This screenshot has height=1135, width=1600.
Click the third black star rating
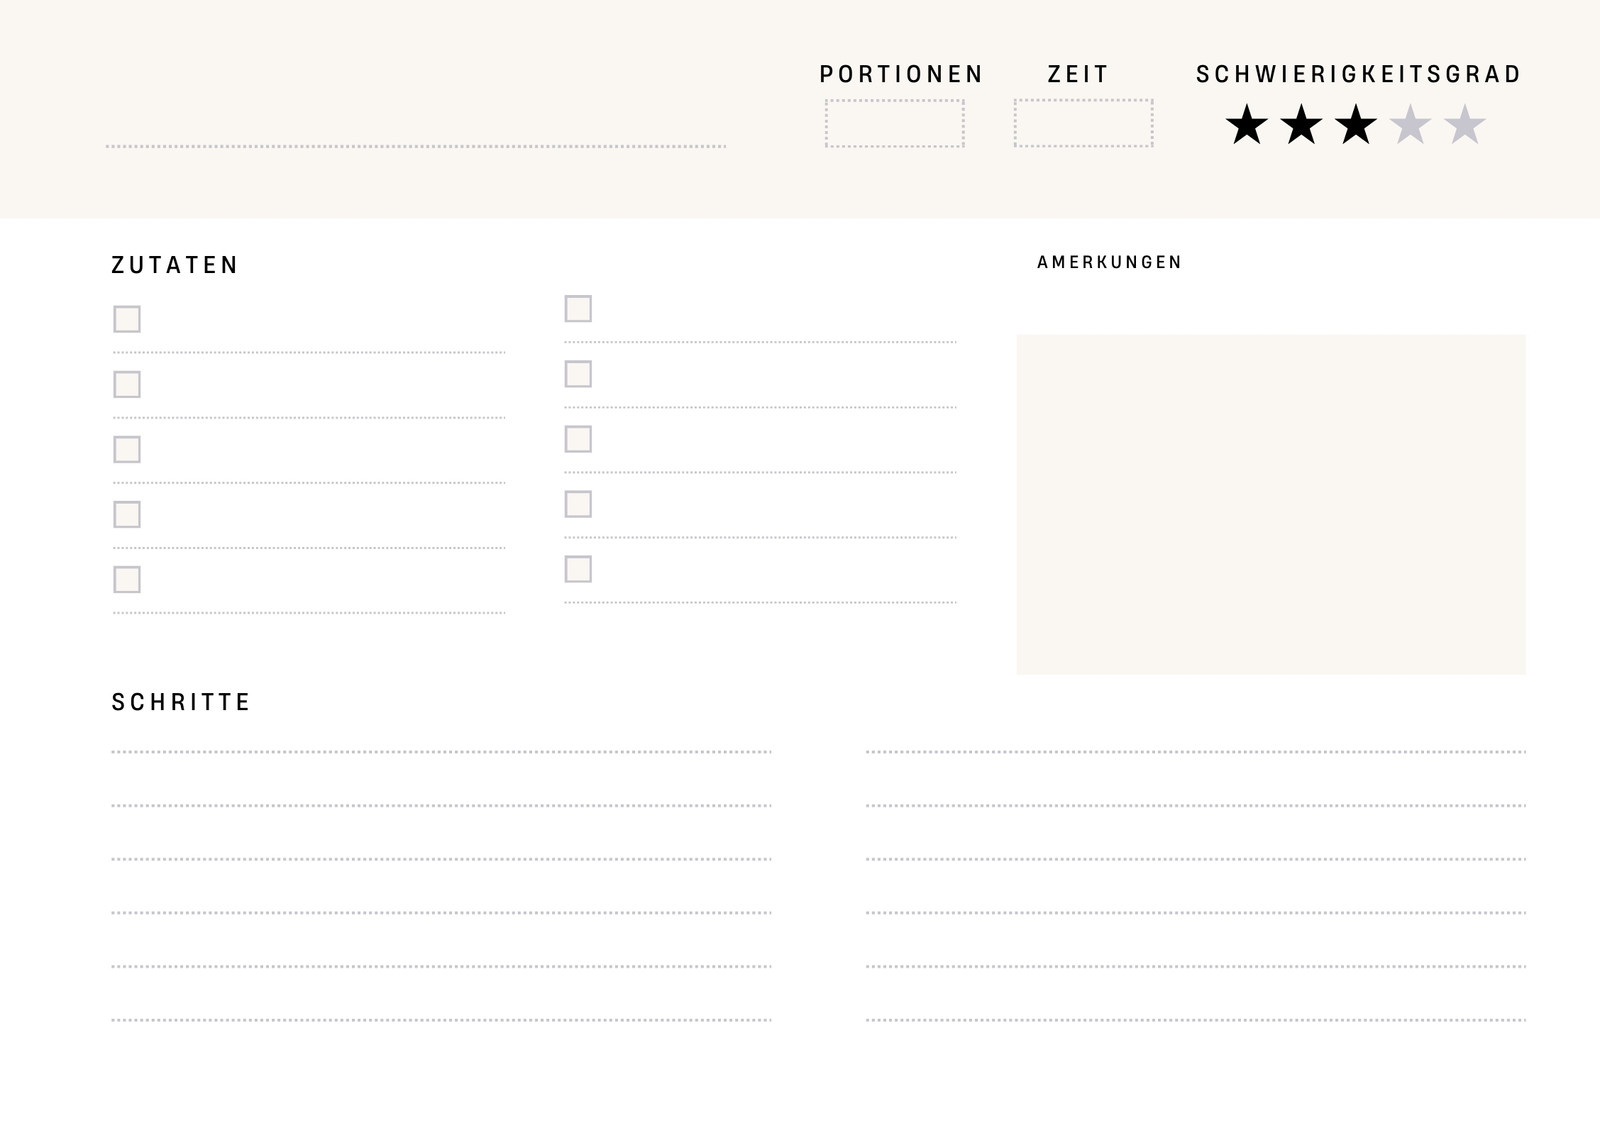click(1355, 125)
